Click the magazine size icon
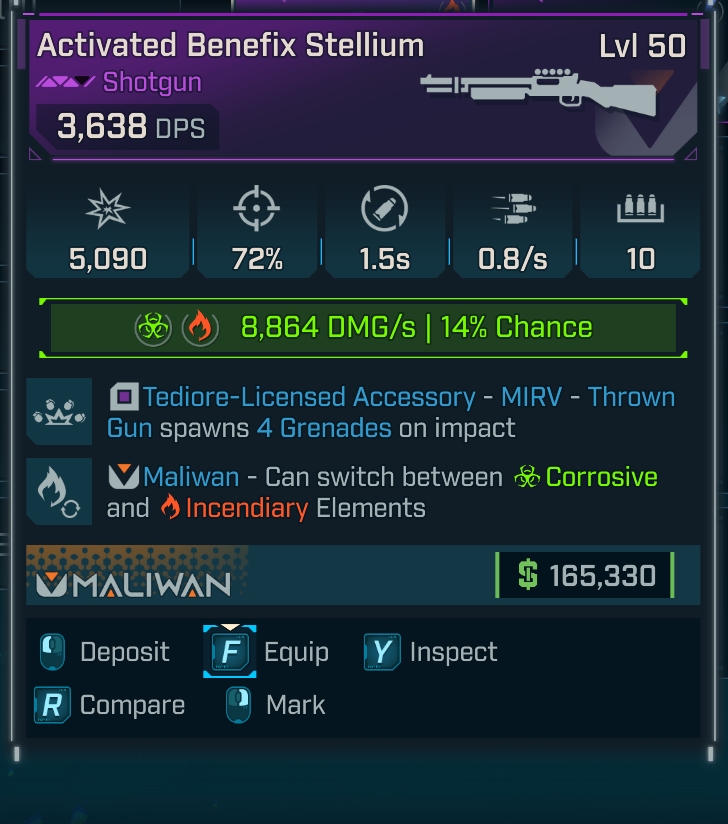 [640, 209]
